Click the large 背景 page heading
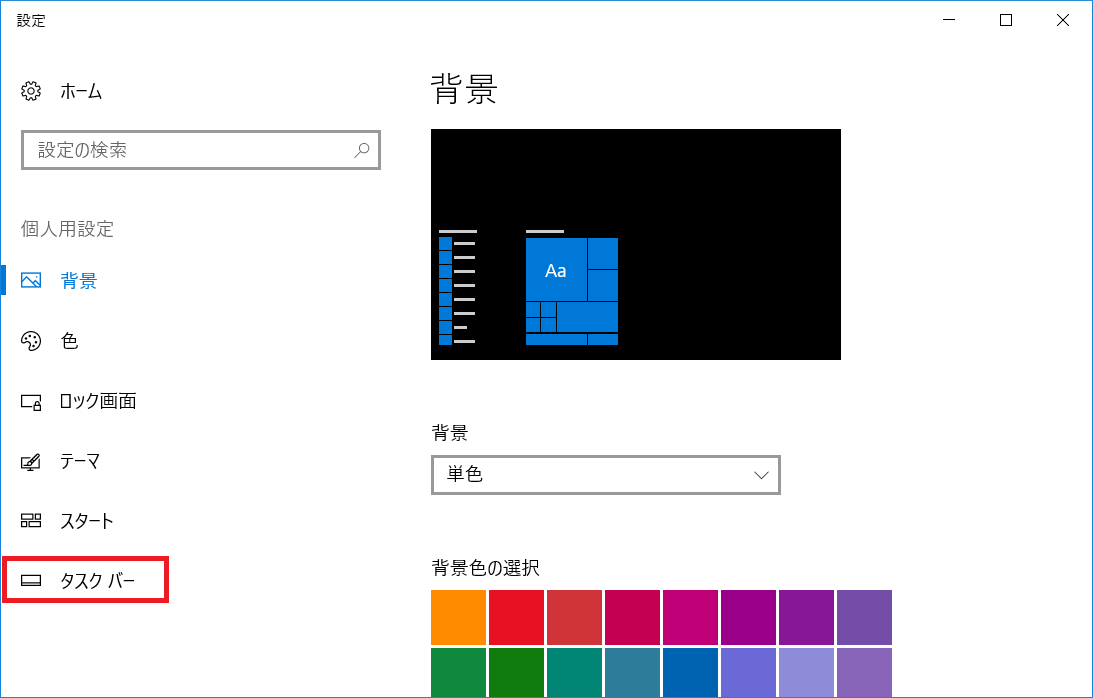Image resolution: width=1093 pixels, height=698 pixels. (464, 90)
